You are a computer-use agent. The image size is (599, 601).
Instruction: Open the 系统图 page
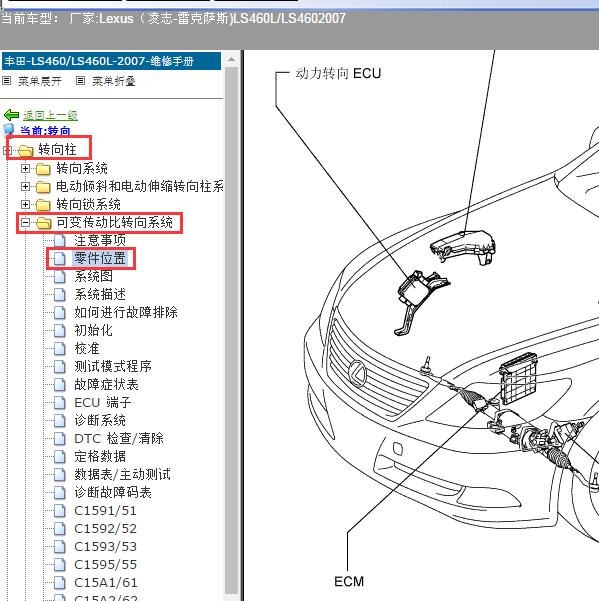94,276
